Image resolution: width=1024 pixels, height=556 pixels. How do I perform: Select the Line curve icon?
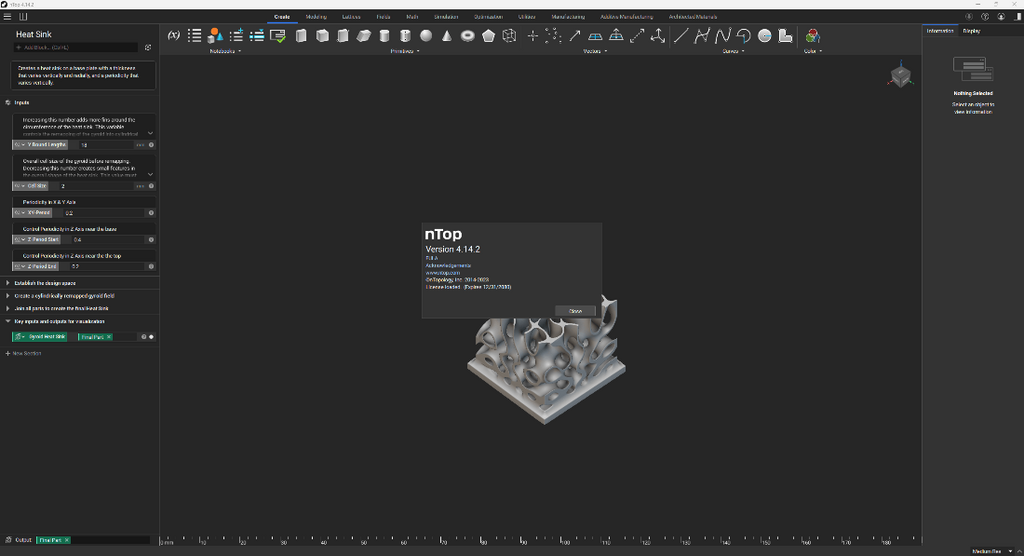(x=680, y=35)
